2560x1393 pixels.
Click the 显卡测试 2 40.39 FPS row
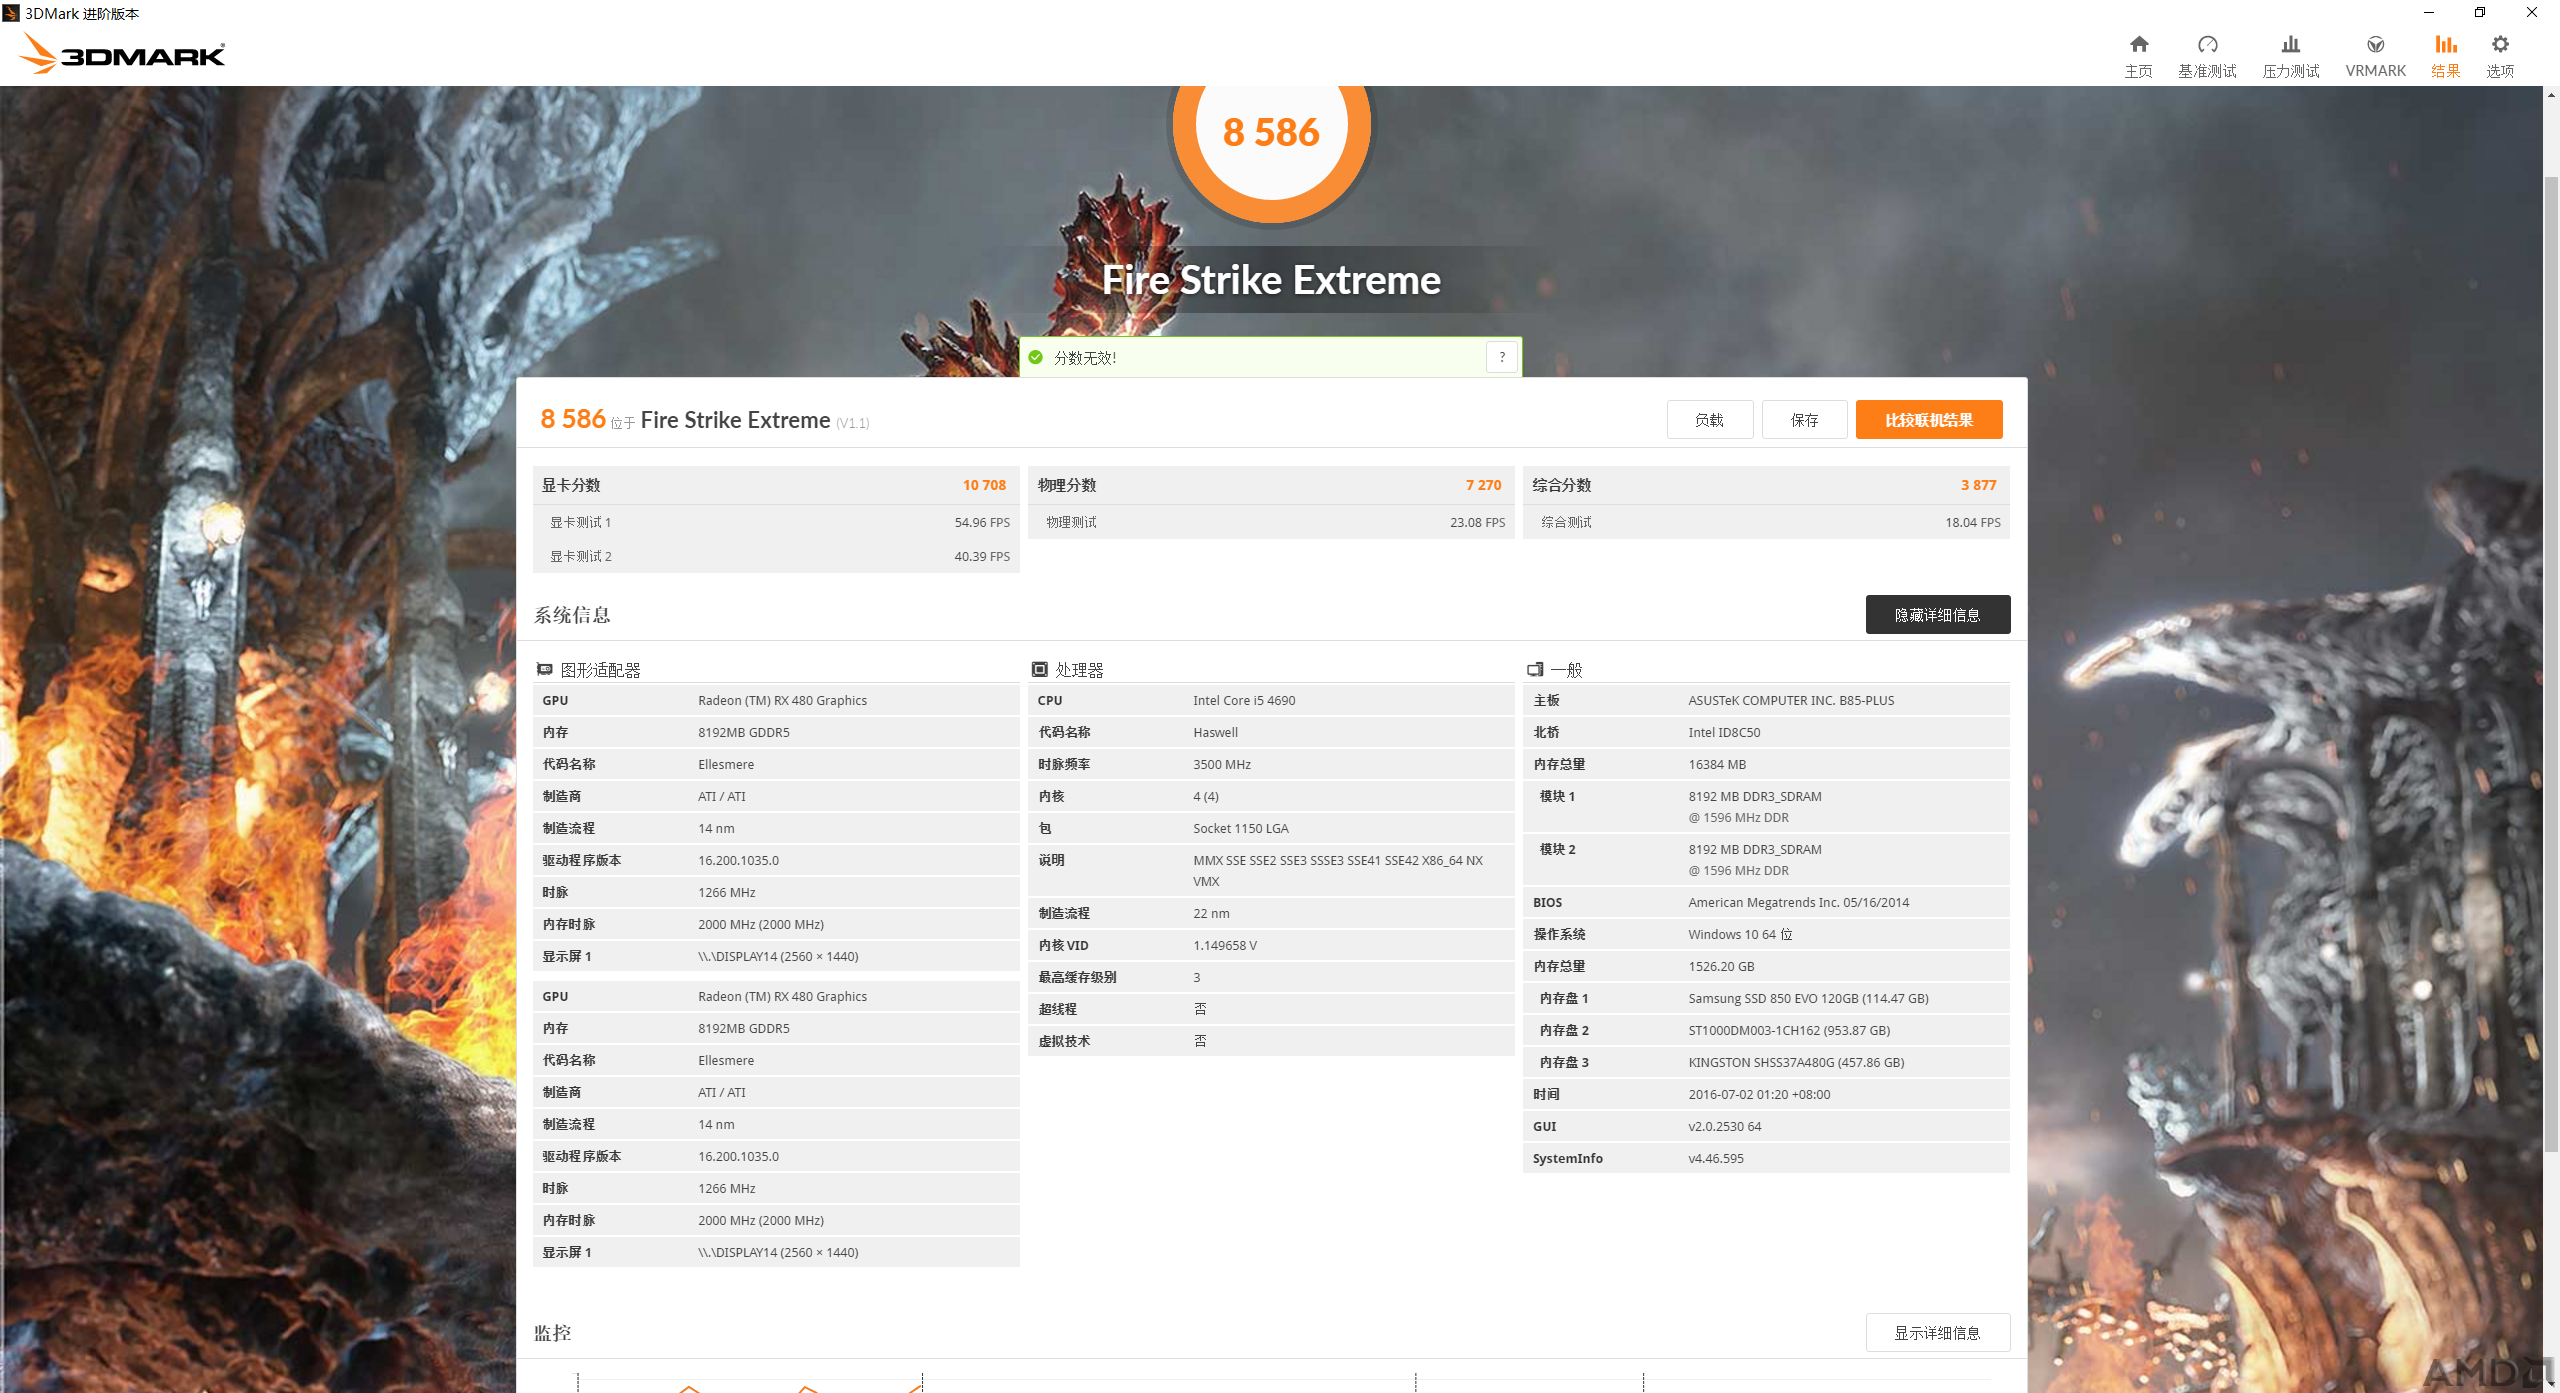click(x=775, y=556)
